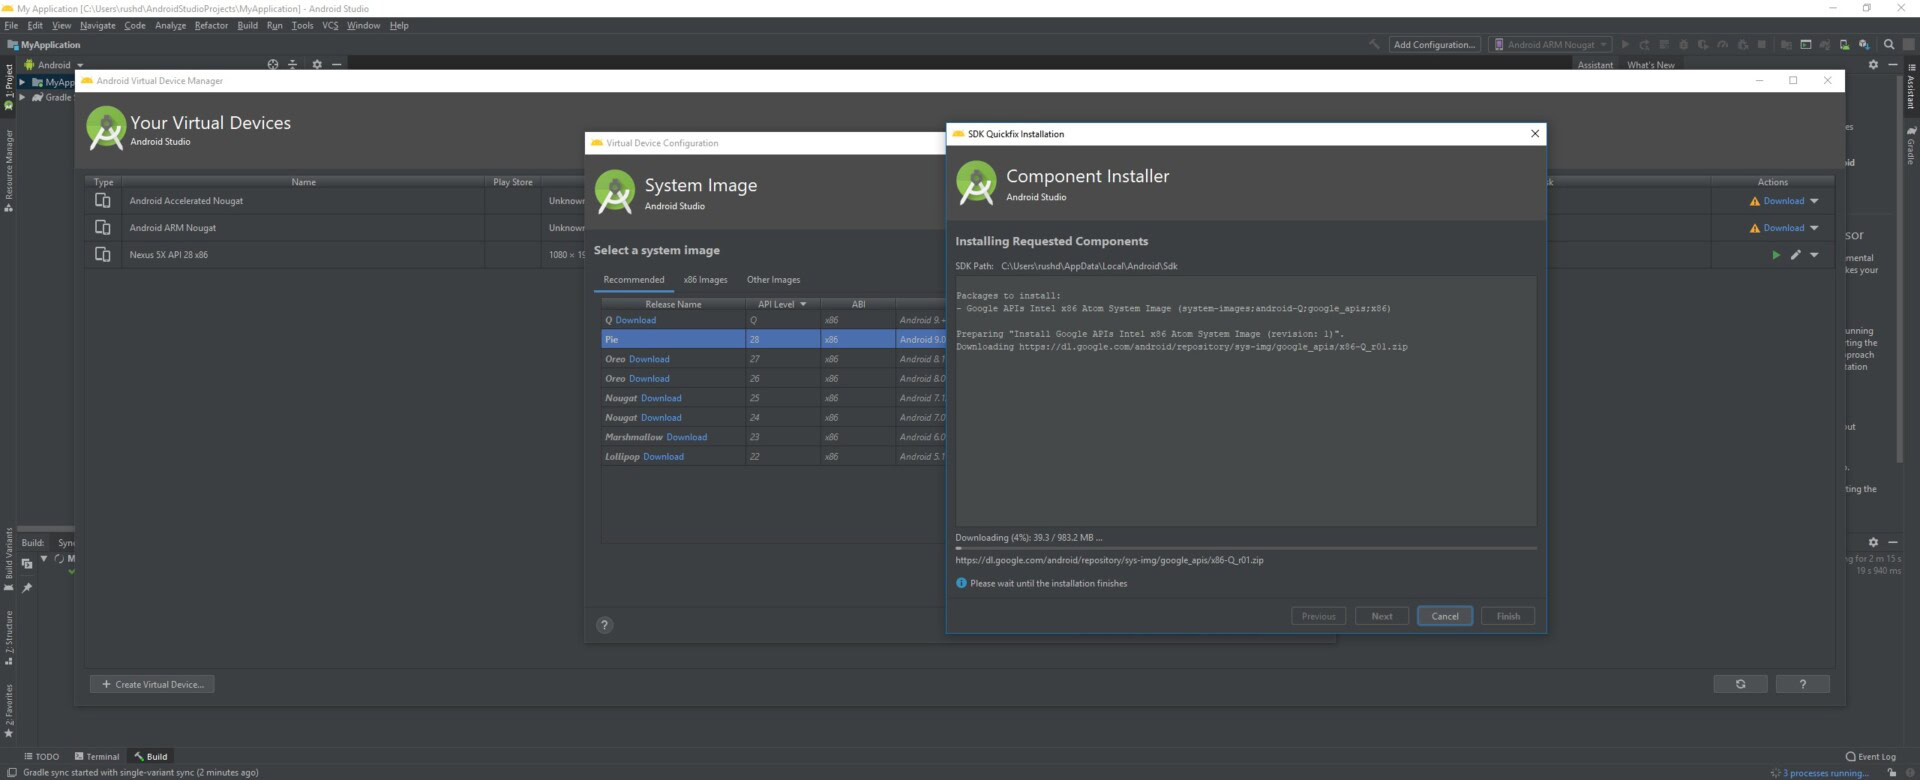Click the Search Everywhere magnifier icon
Image resolution: width=1920 pixels, height=780 pixels.
pyautogui.click(x=1889, y=44)
